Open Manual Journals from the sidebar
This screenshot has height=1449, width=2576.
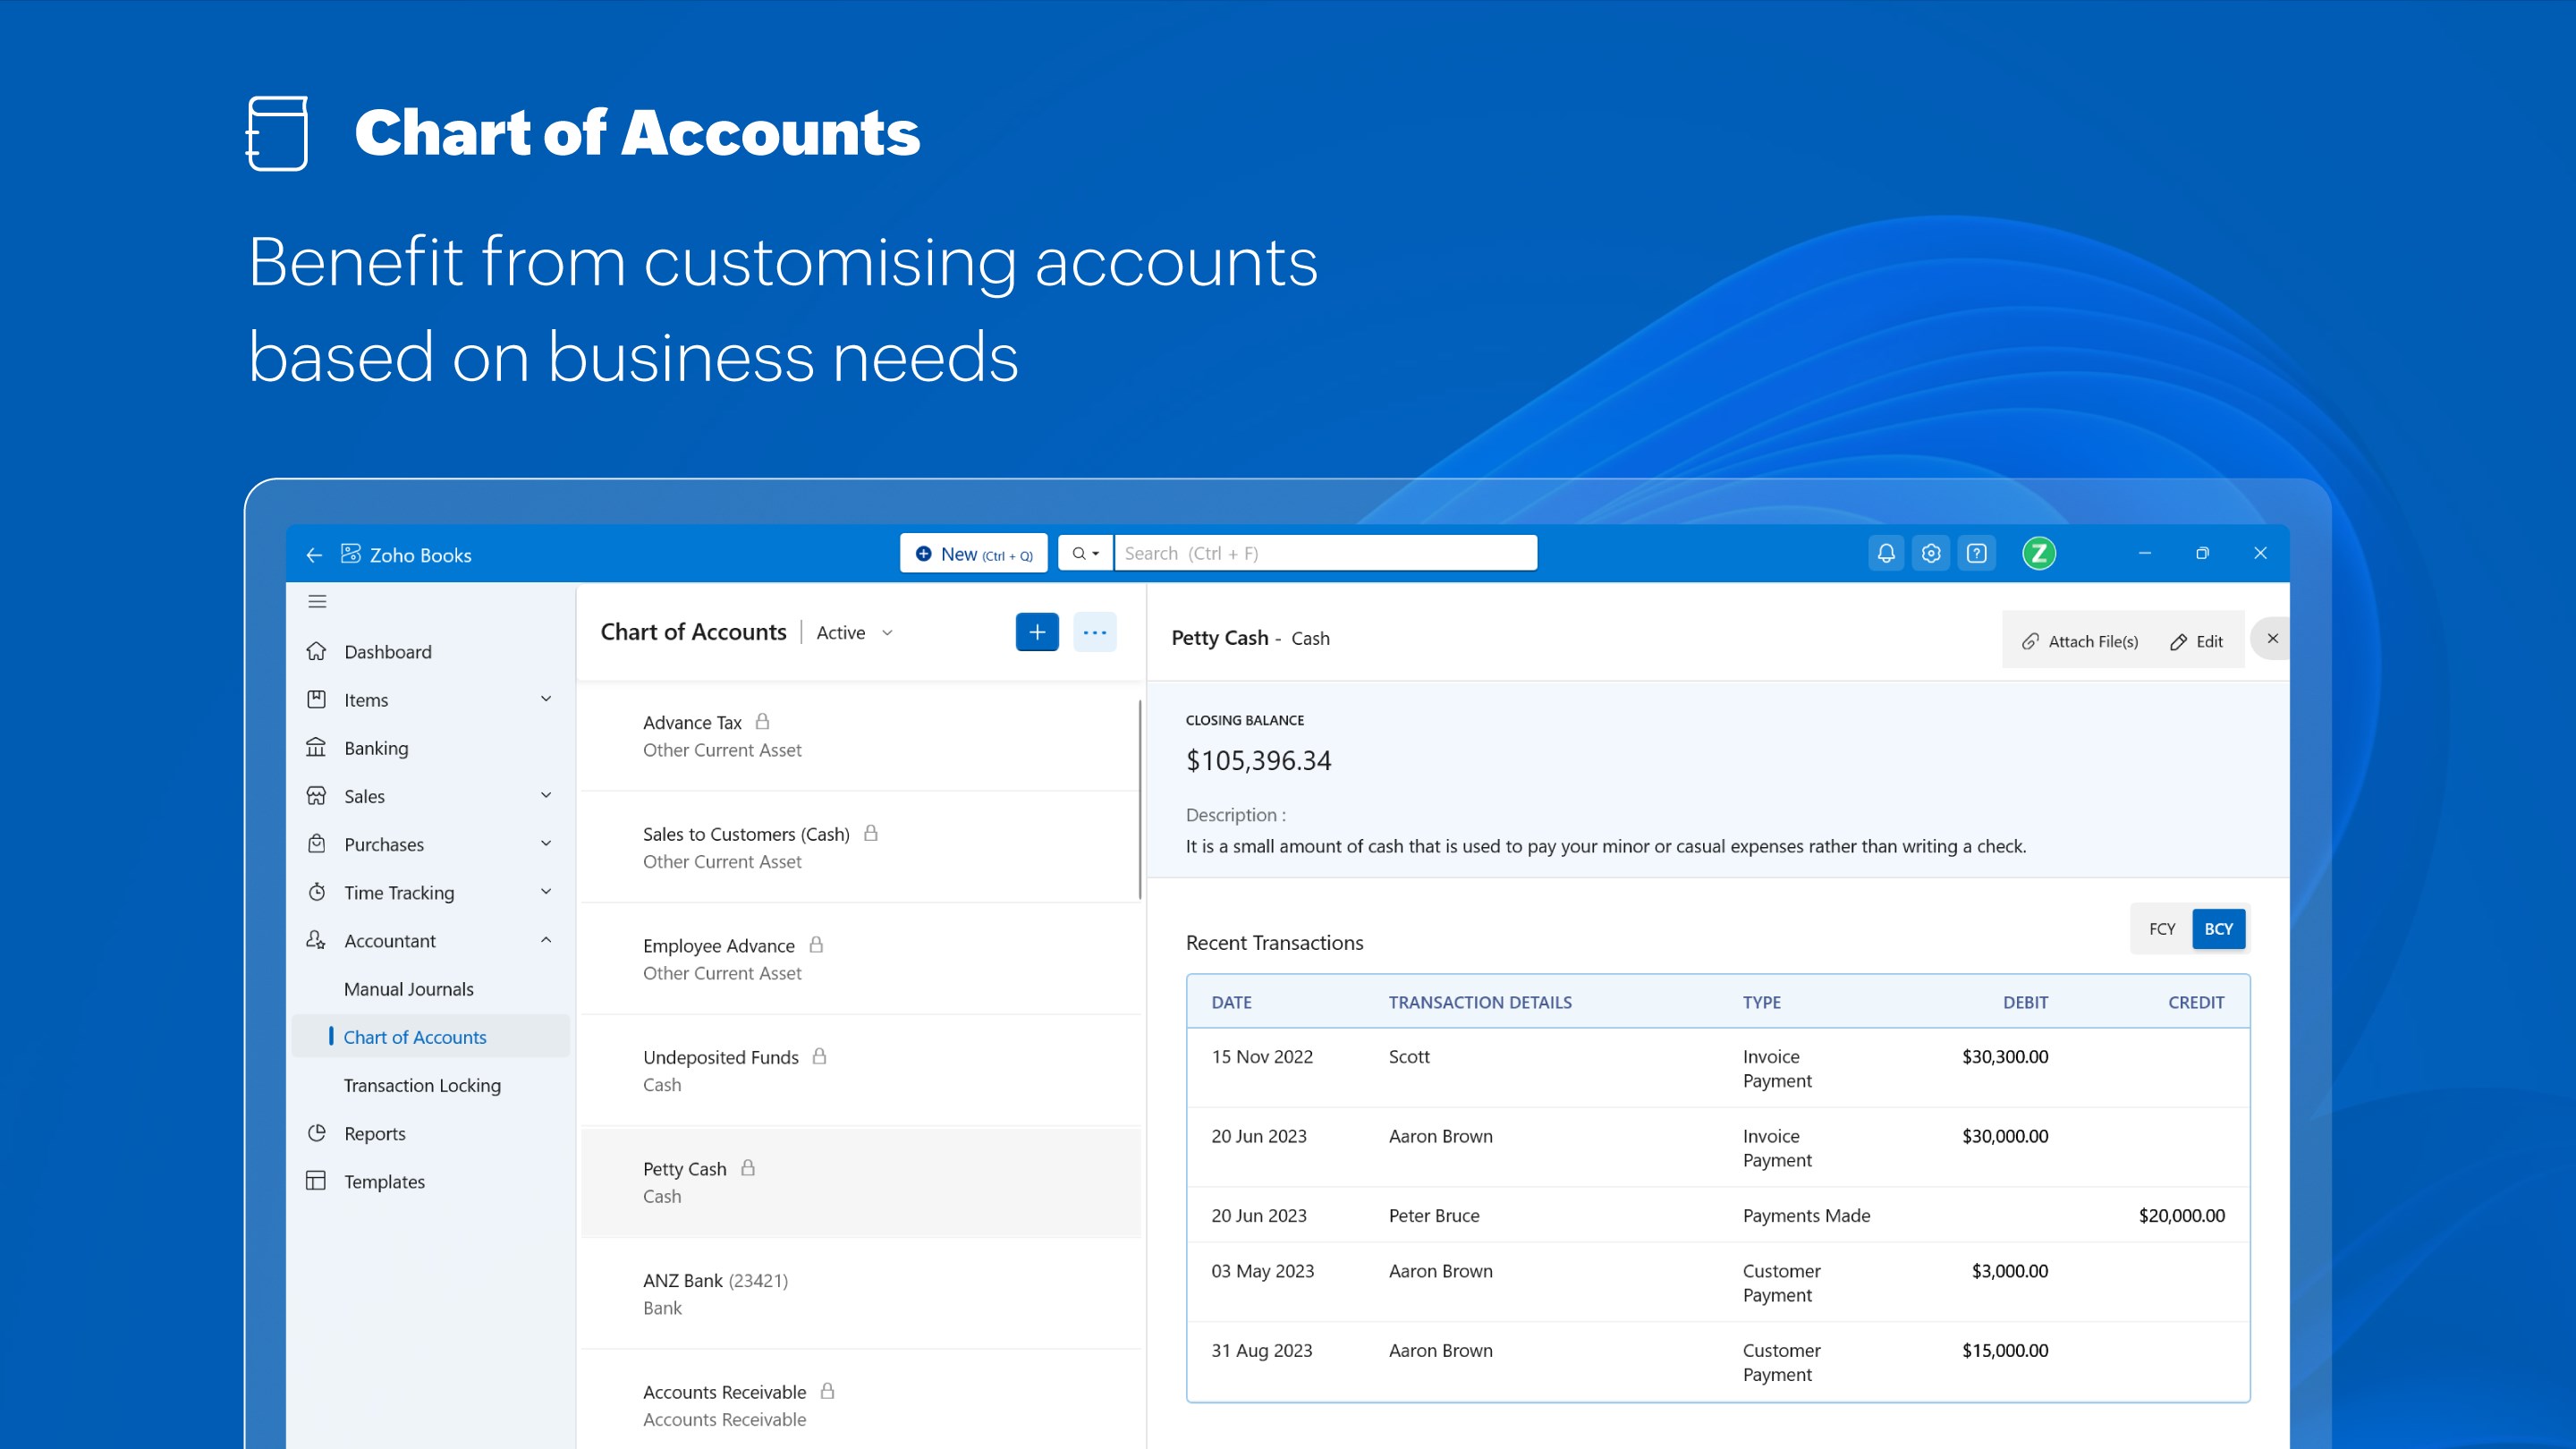pyautogui.click(x=408, y=988)
